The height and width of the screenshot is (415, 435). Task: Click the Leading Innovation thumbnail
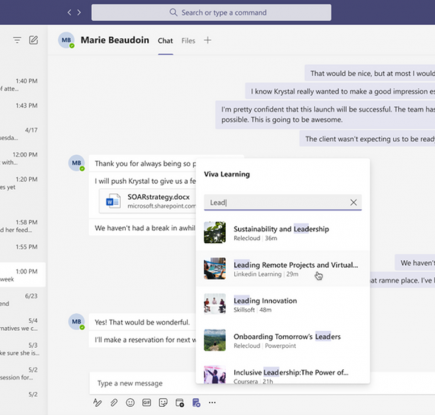215,304
